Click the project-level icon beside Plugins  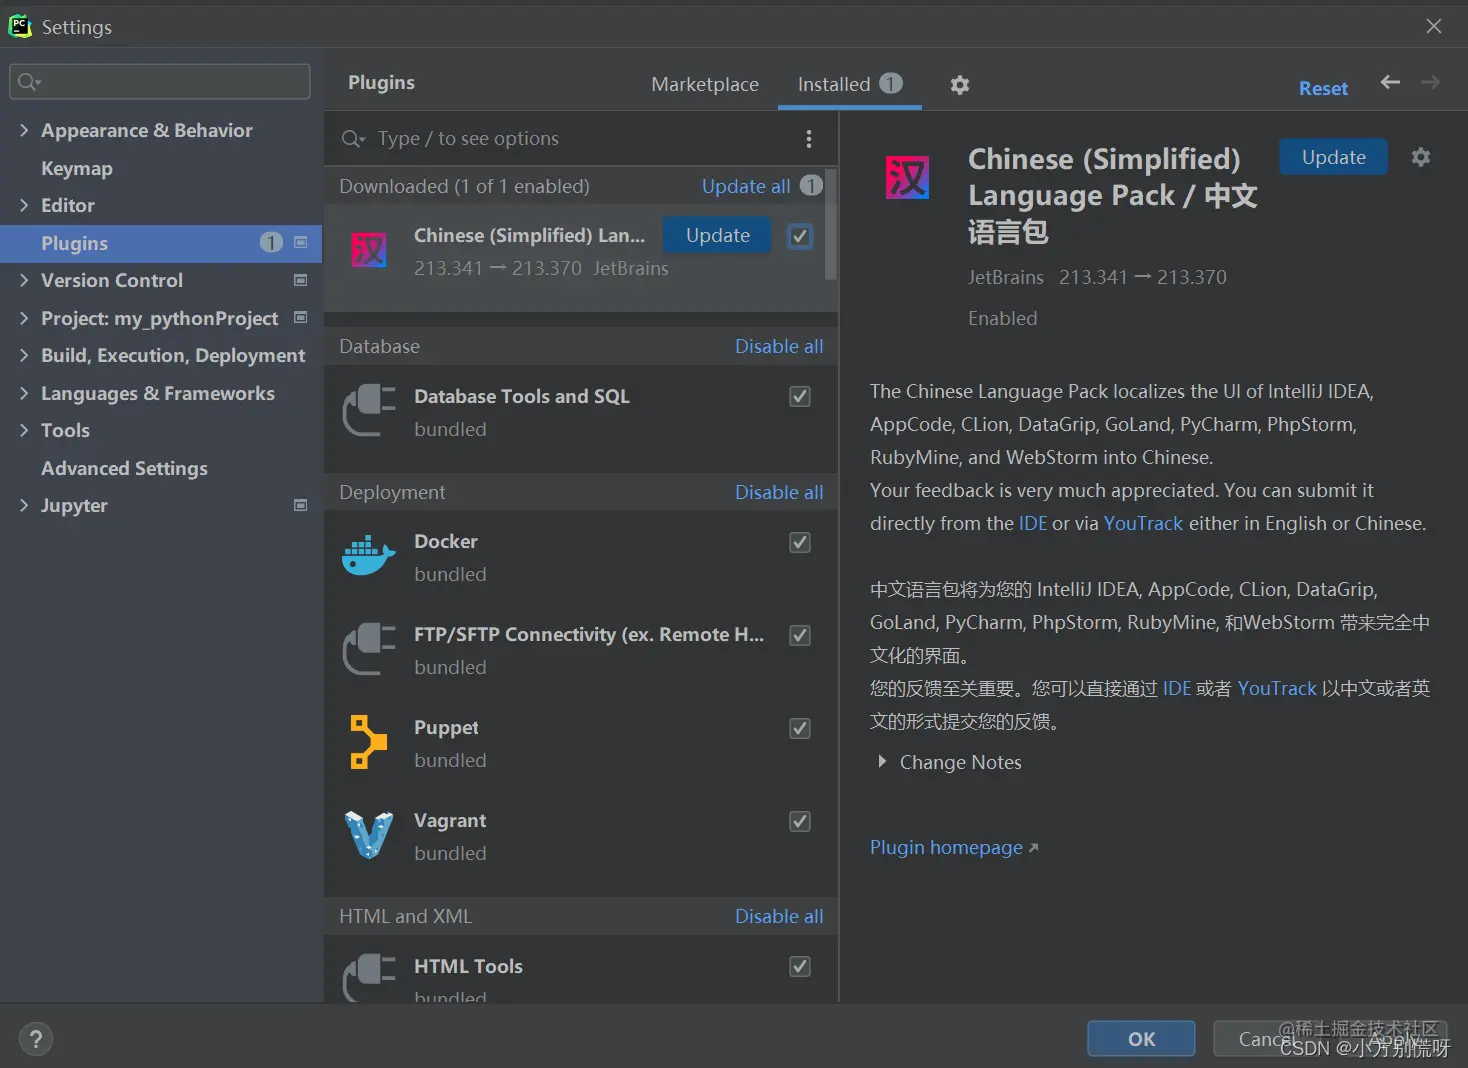click(x=300, y=242)
